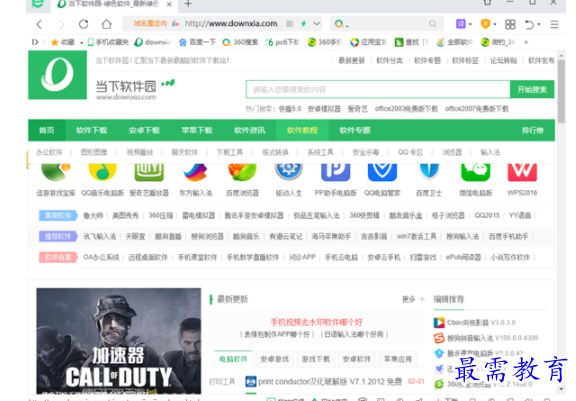Open the 360搜索 bookmark

coord(240,42)
